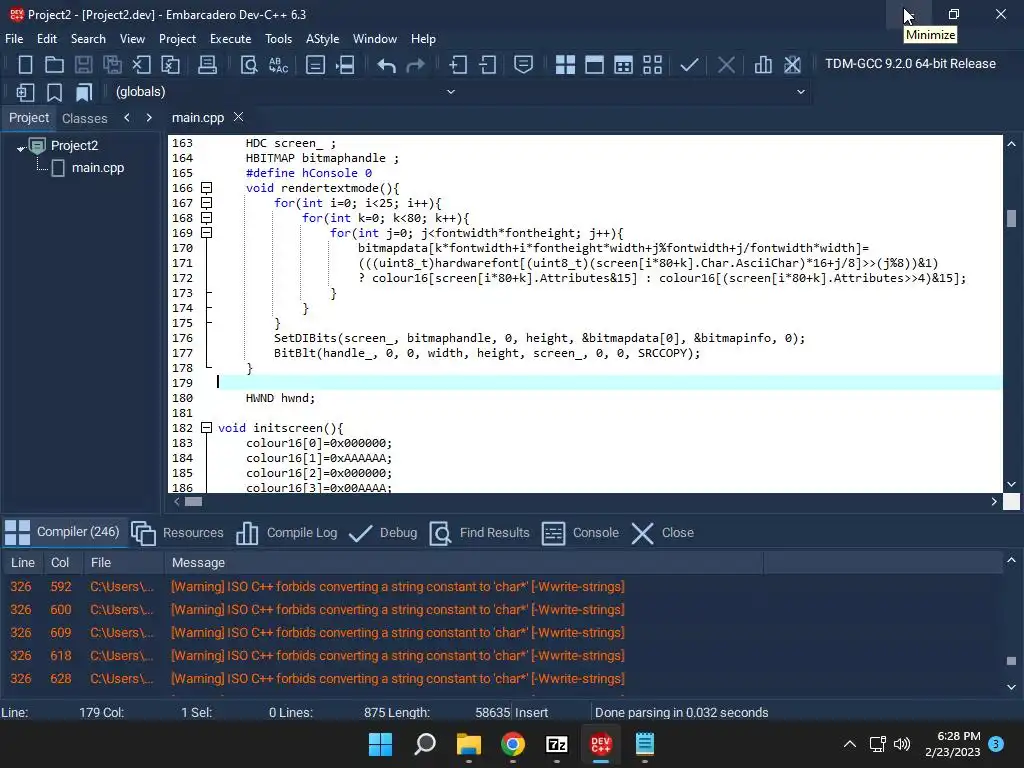The width and height of the screenshot is (1024, 768).
Task: Open the Tools menu
Action: click(278, 39)
